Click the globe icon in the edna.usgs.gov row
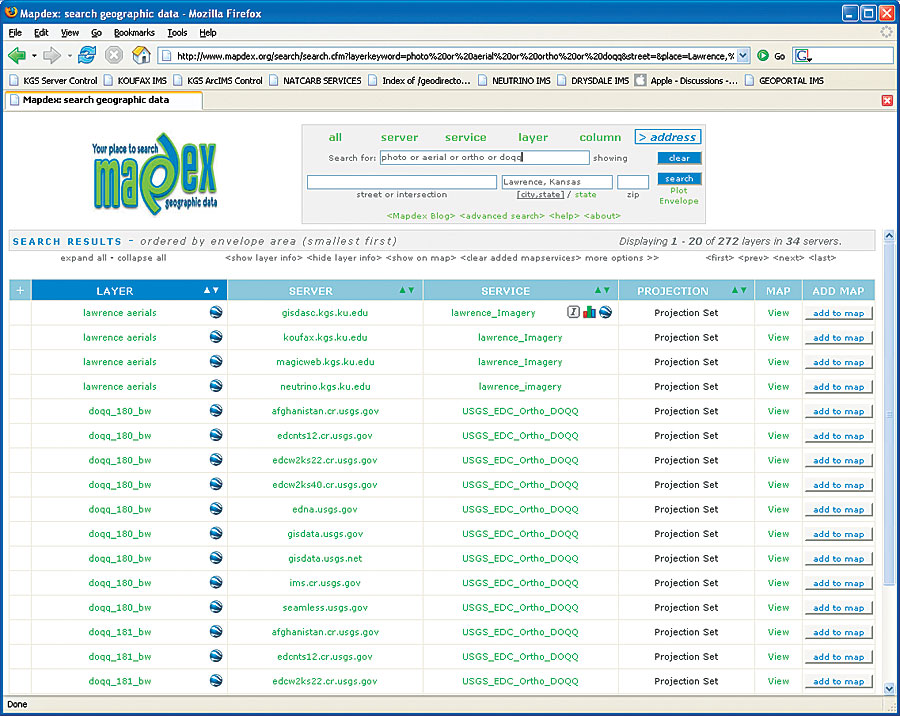900x716 pixels. coord(216,509)
